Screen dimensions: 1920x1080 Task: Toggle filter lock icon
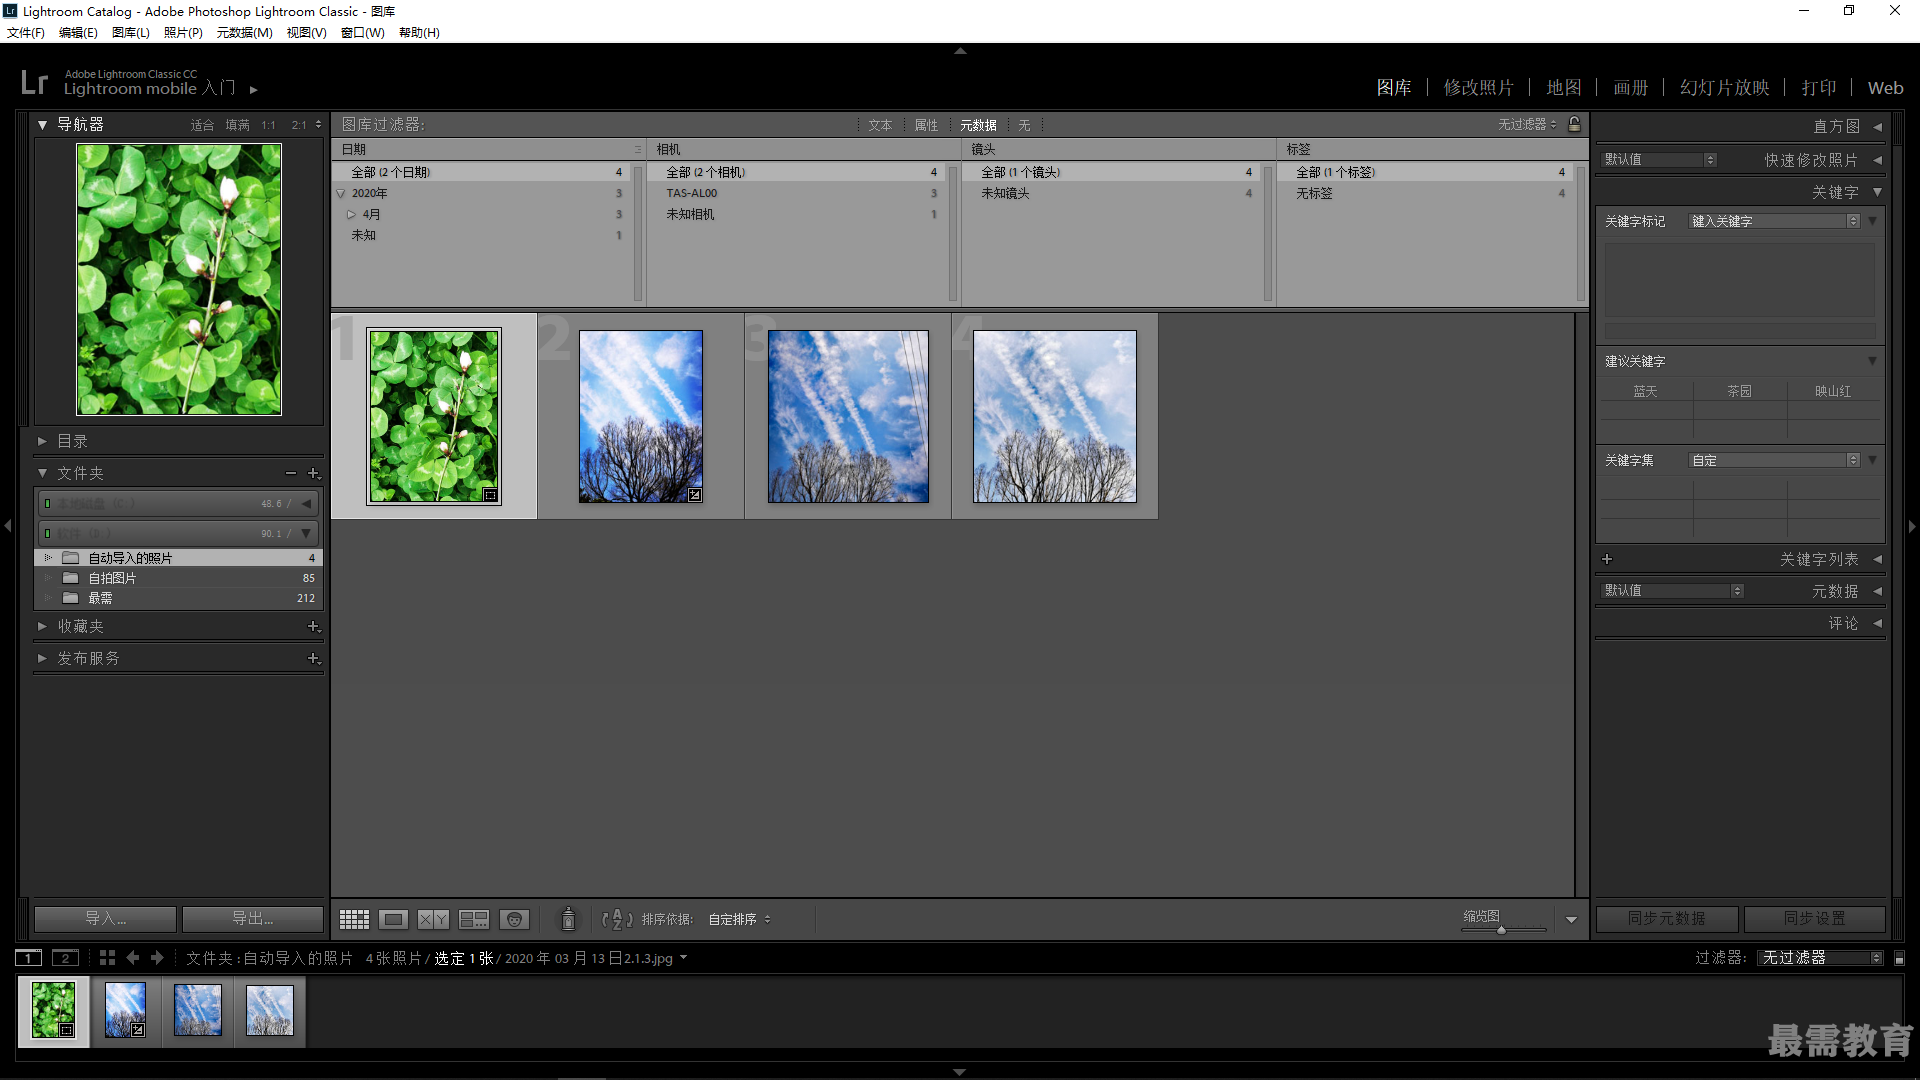(x=1575, y=124)
